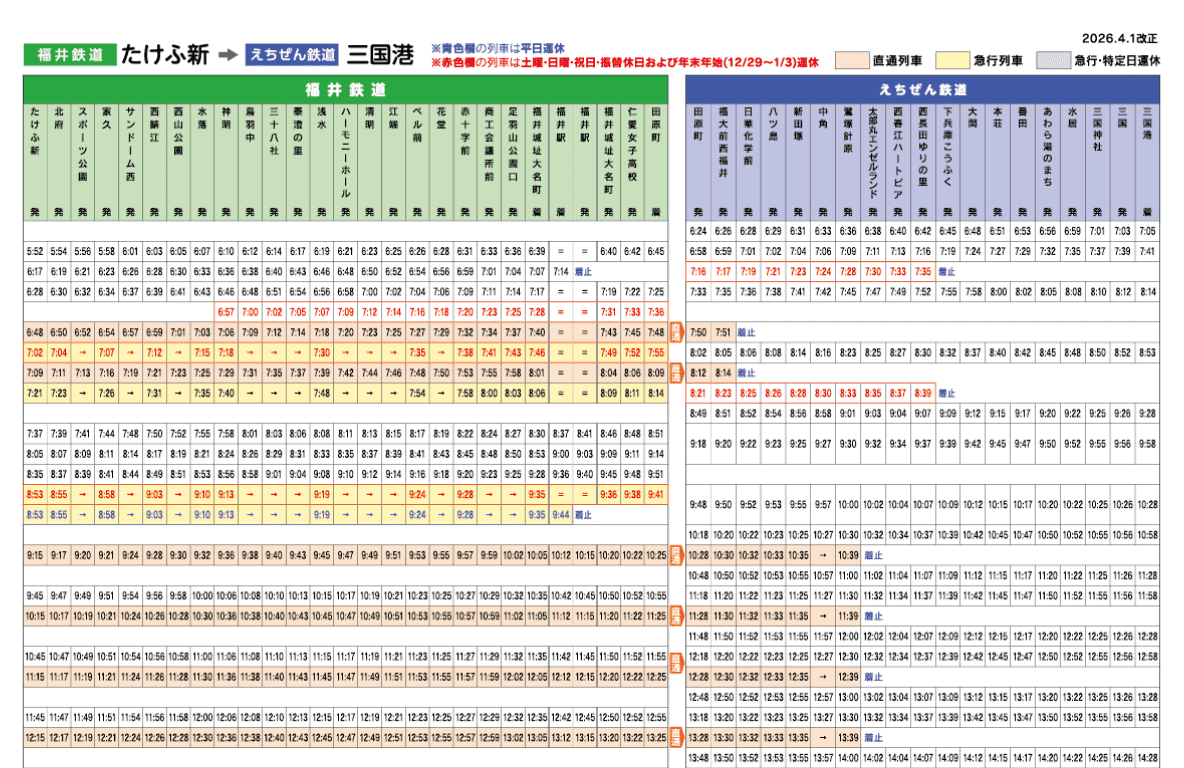The height and width of the screenshot is (768, 1184).
Task: Click the direct-through icon beside the 11:25 row
Action: point(676,616)
